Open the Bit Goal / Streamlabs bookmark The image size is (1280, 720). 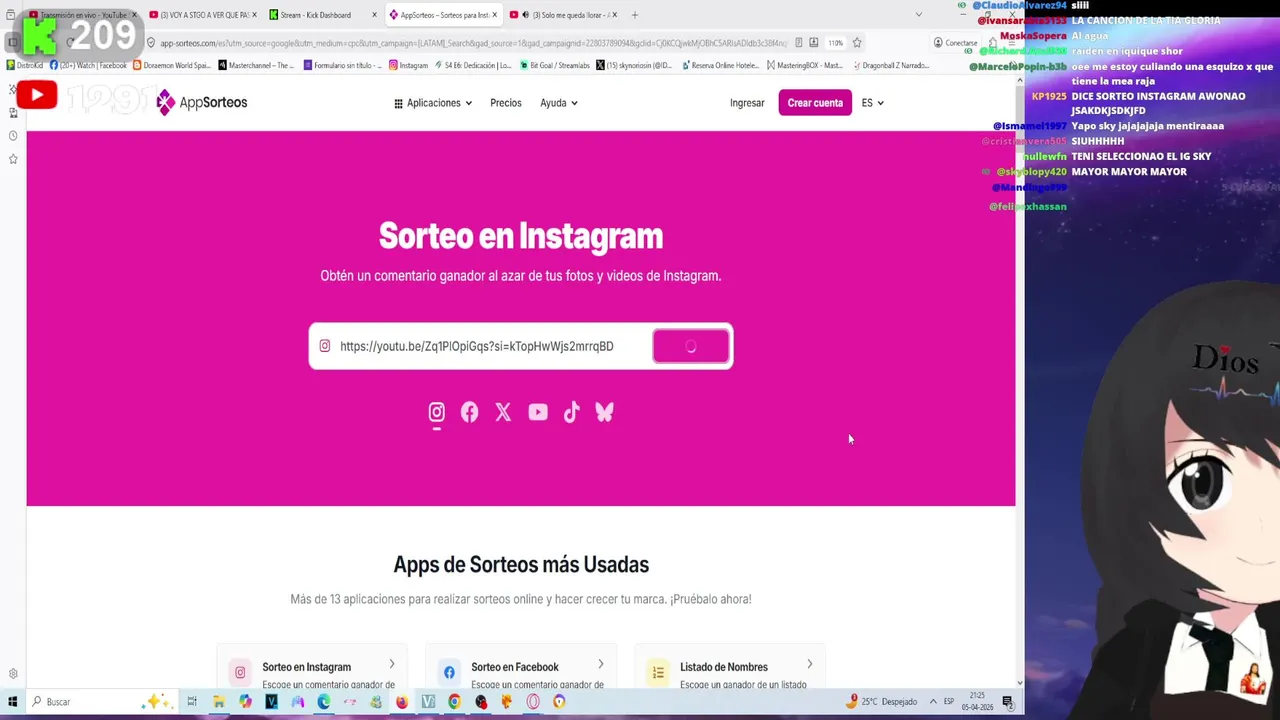coord(555,65)
